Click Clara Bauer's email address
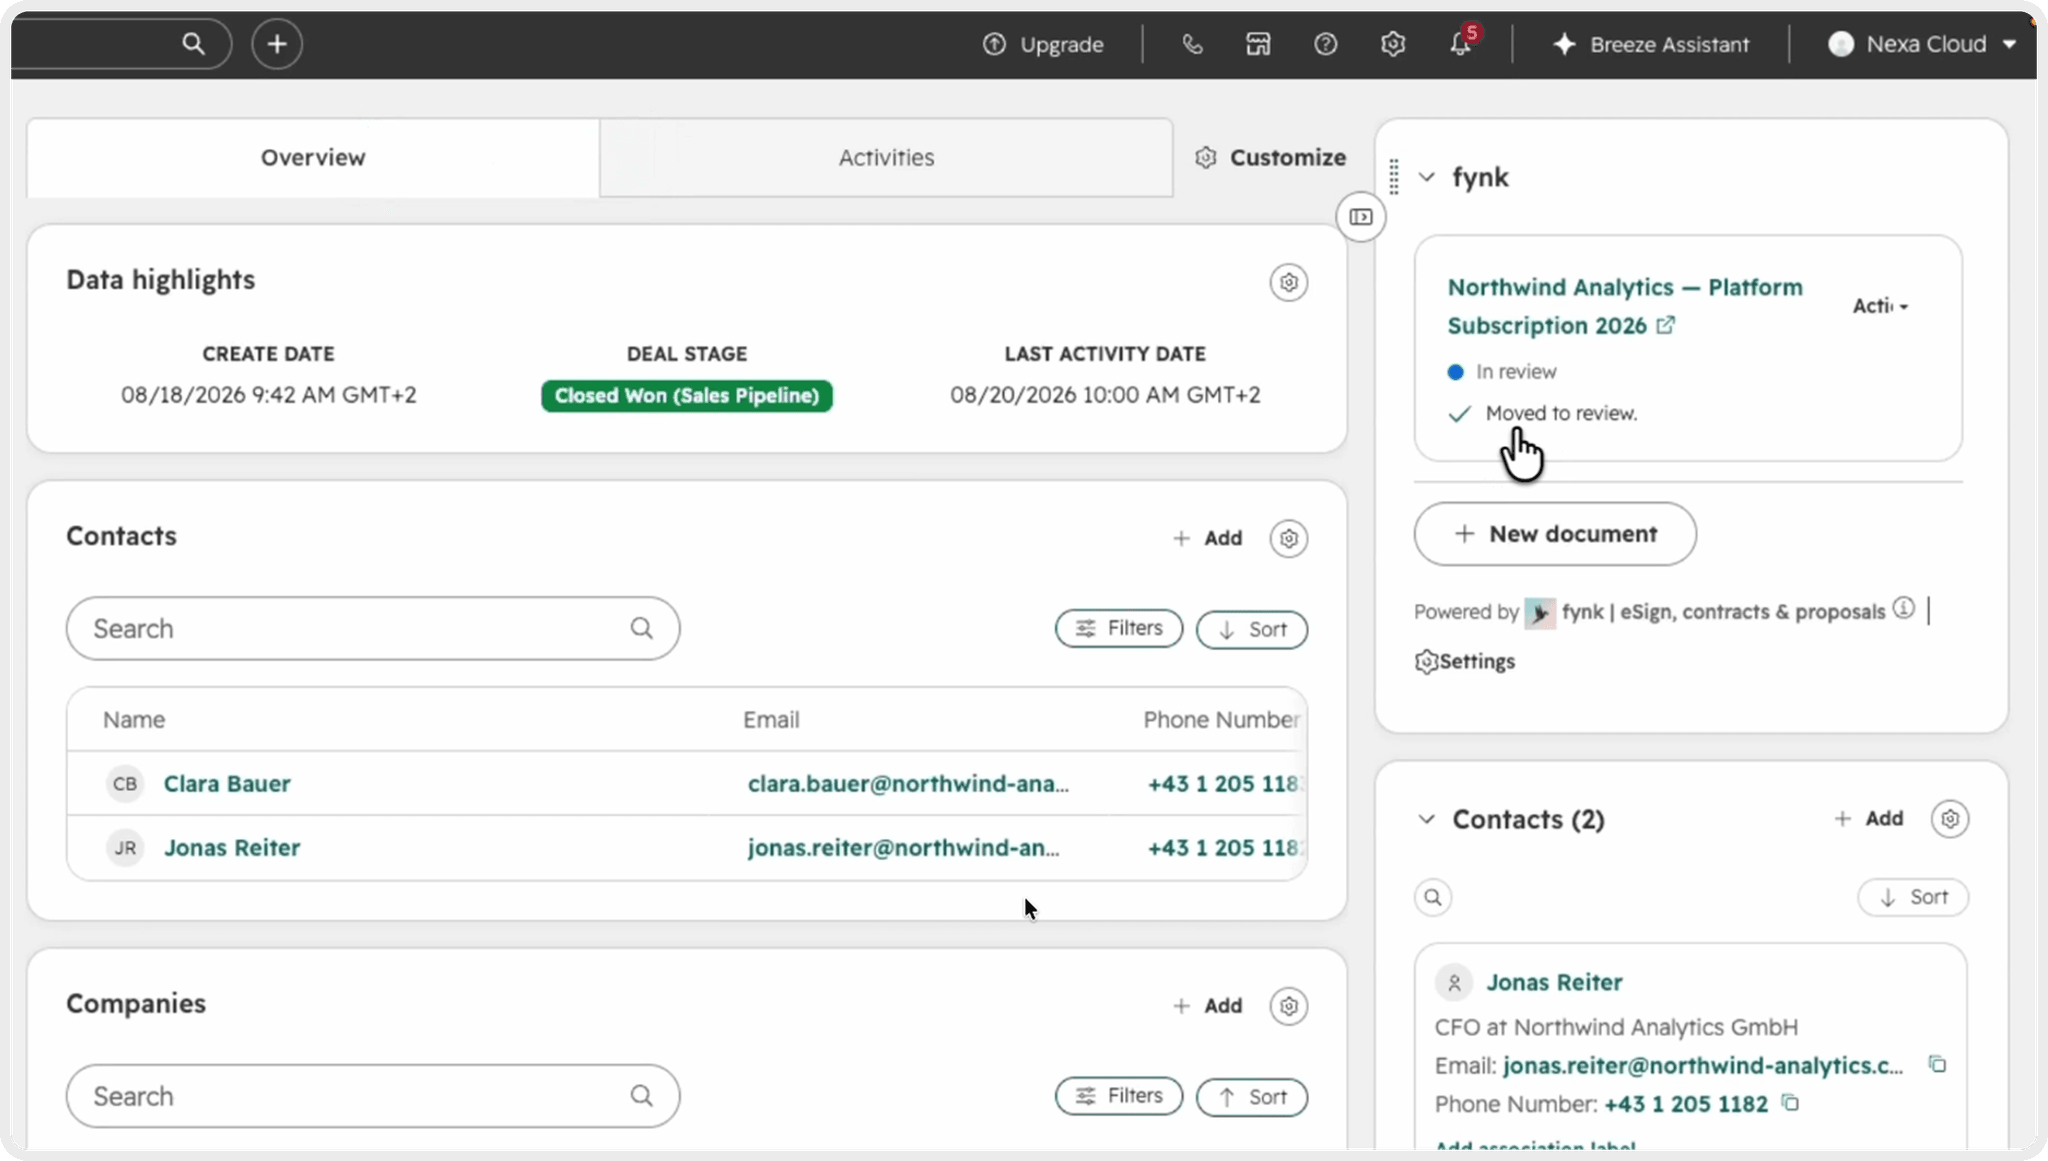The image size is (2048, 1161). pos(908,784)
